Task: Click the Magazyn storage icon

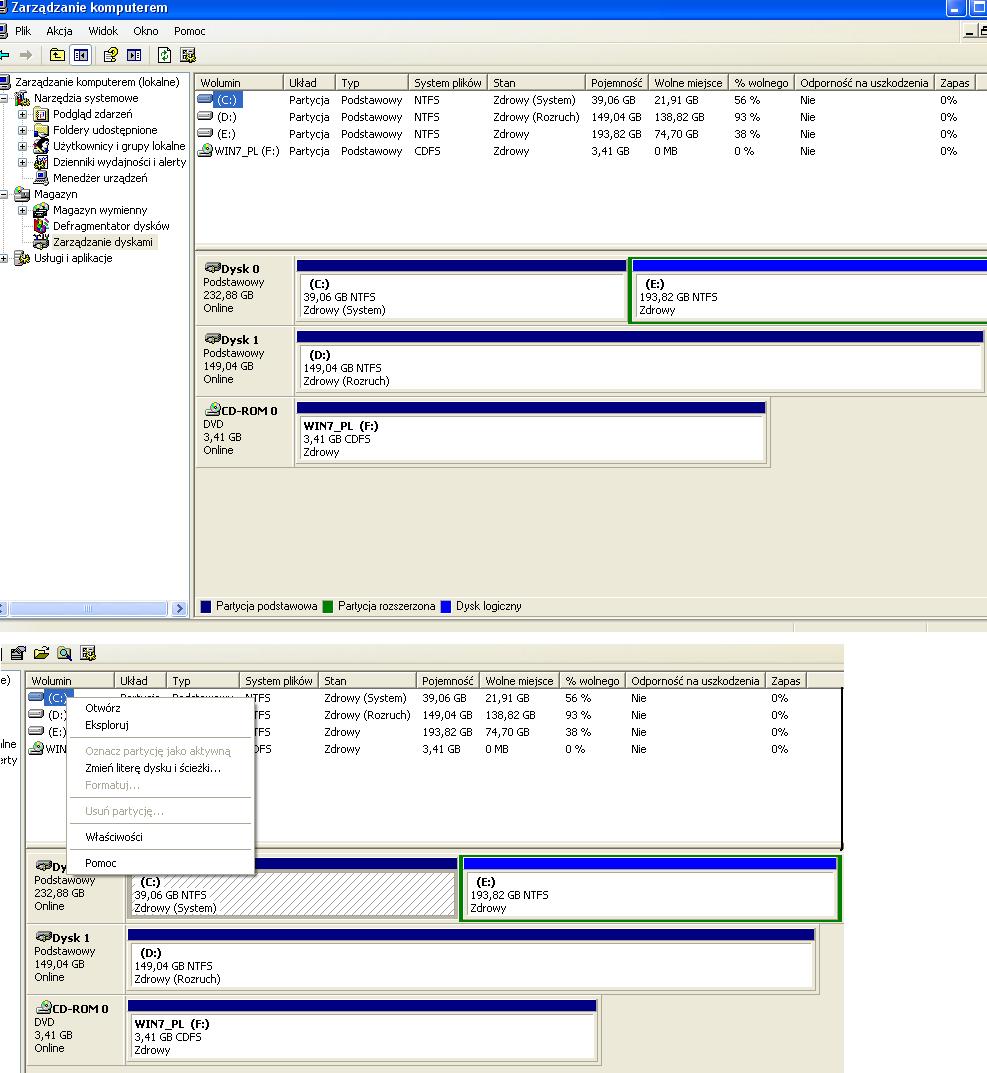Action: 22,194
